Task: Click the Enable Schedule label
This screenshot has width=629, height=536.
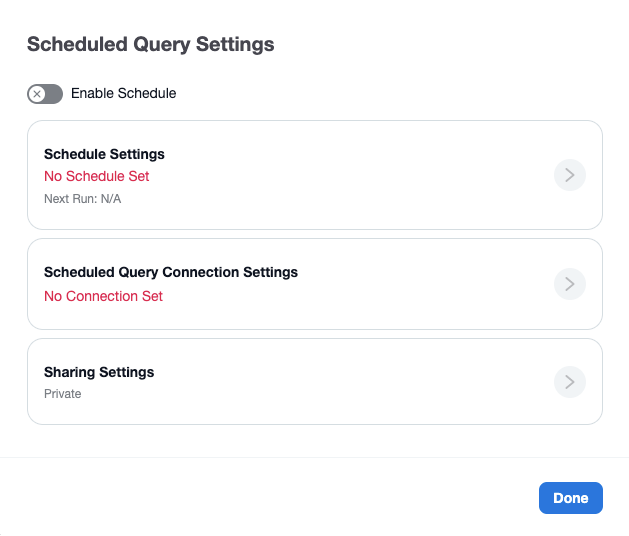Action: 124,93
